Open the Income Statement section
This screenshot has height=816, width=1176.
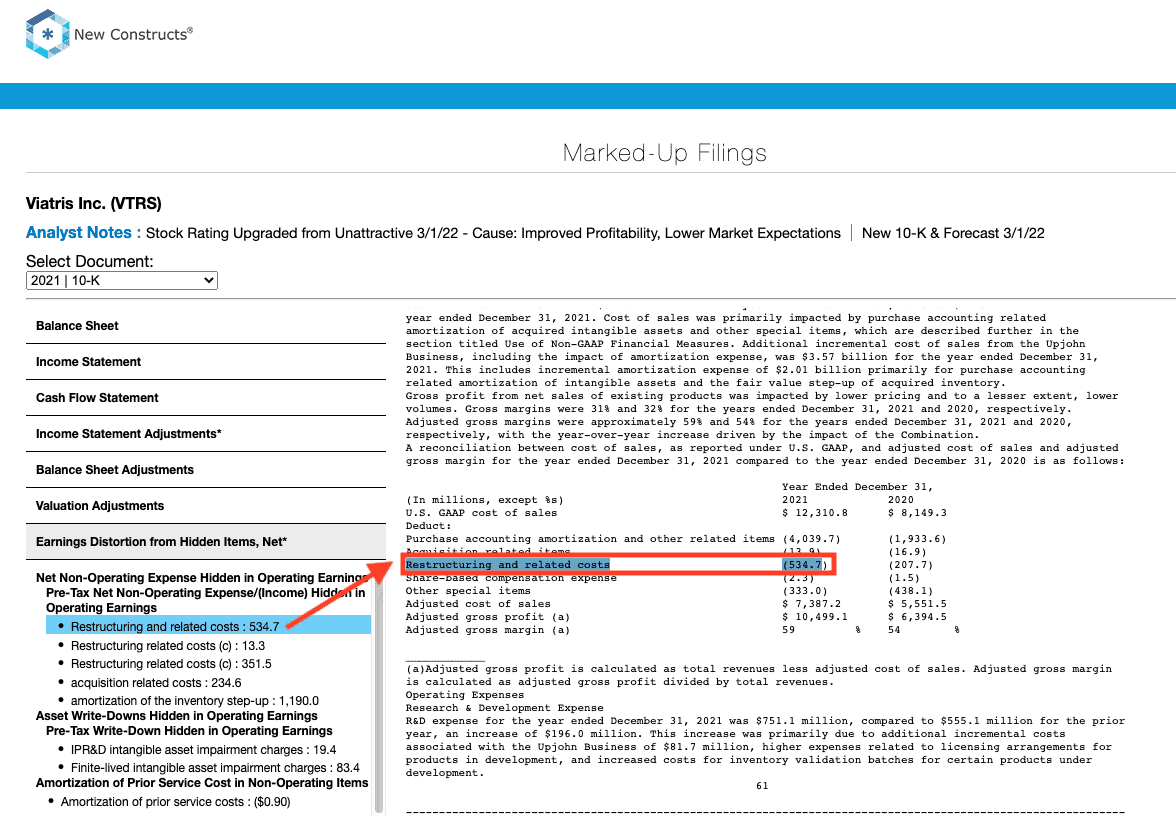coord(206,362)
